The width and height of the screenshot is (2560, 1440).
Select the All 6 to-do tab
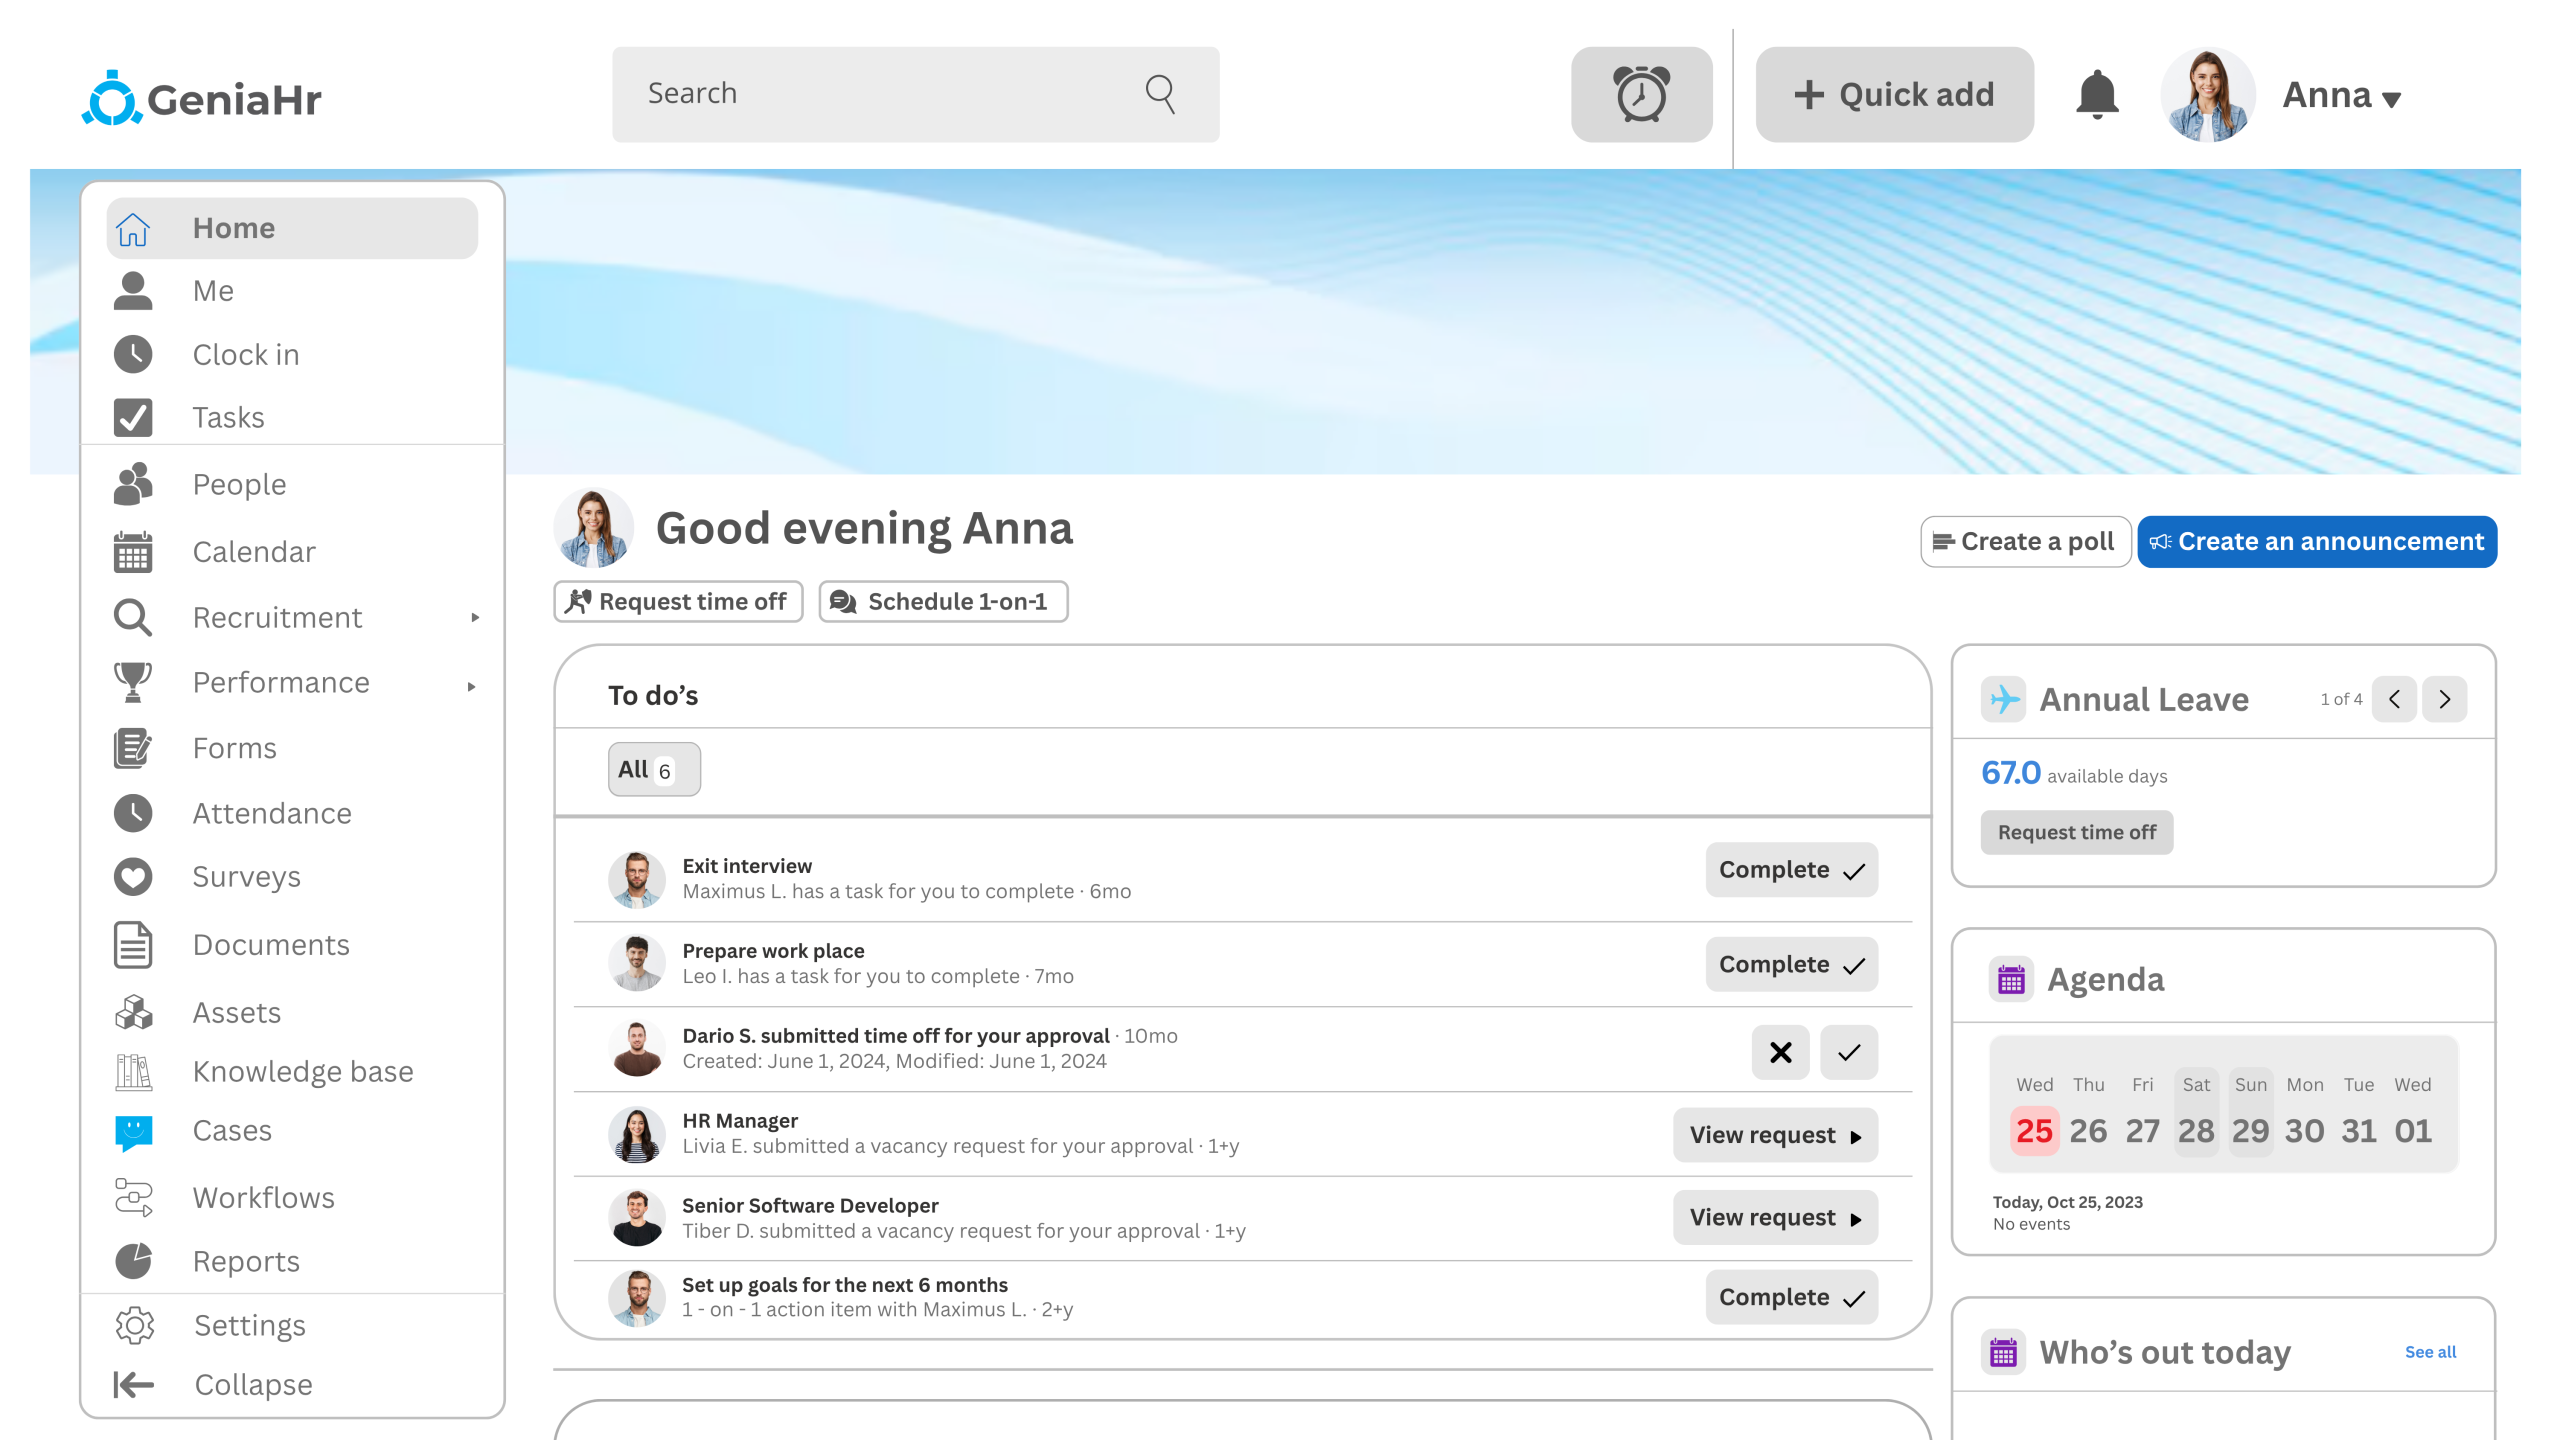653,770
